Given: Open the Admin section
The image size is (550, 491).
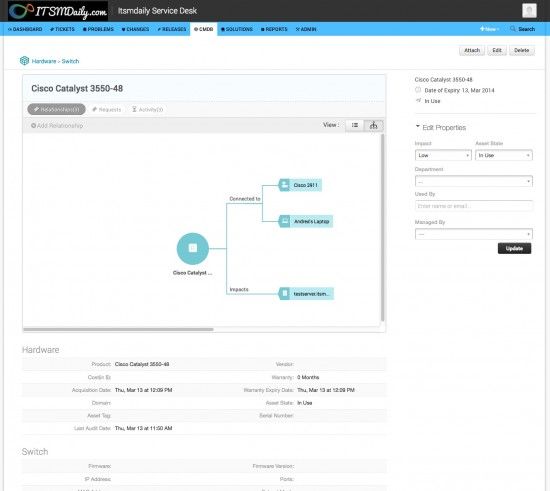Looking at the screenshot, I should (x=306, y=29).
